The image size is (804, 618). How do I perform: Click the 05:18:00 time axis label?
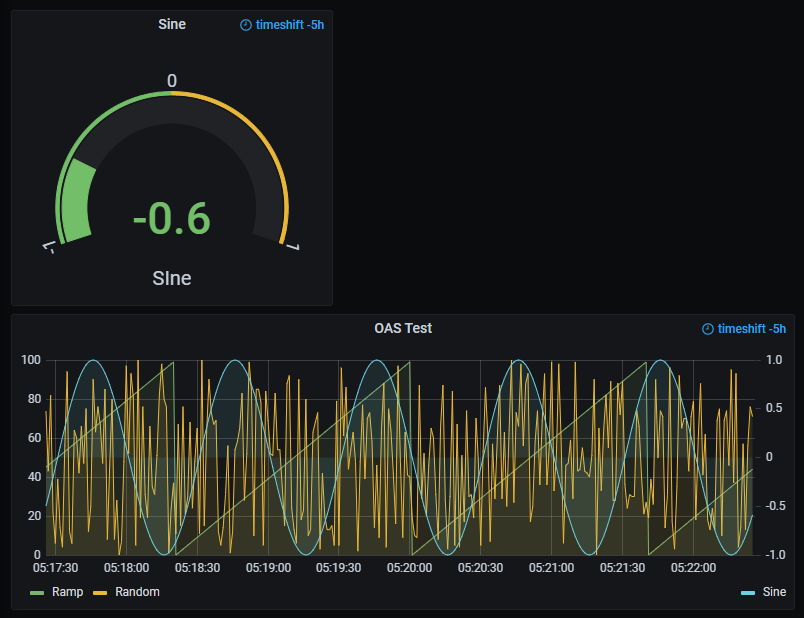(x=126, y=568)
